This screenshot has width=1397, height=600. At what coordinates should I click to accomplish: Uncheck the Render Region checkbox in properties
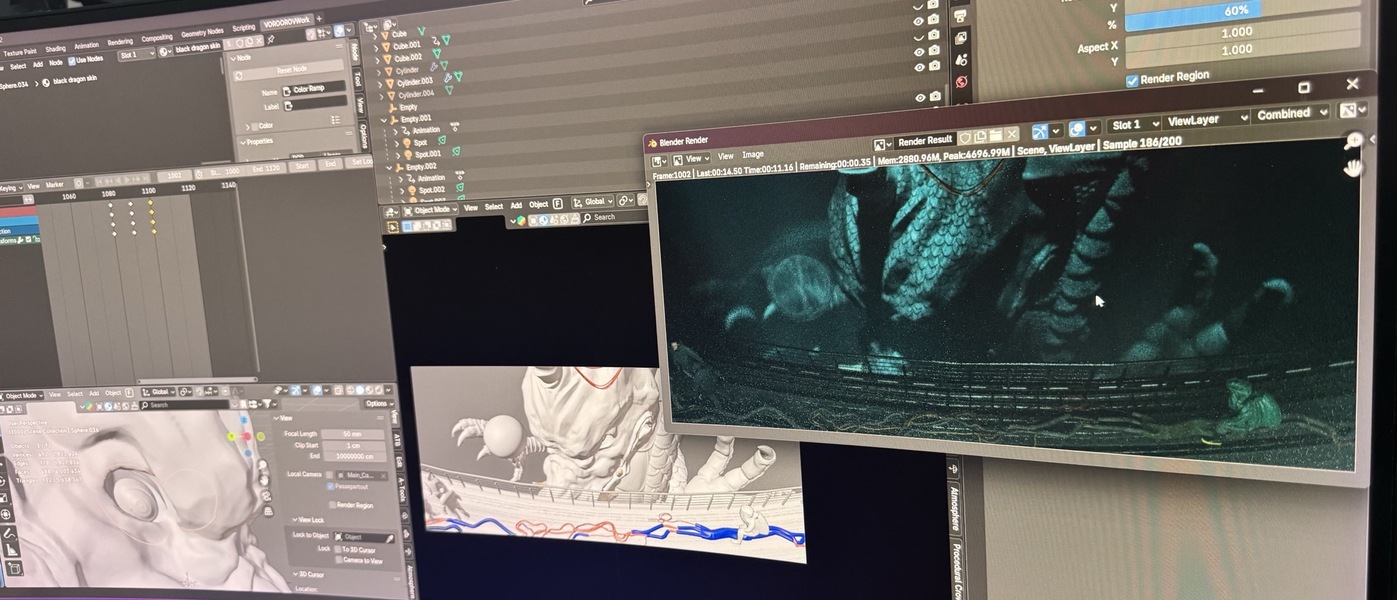(x=1132, y=80)
